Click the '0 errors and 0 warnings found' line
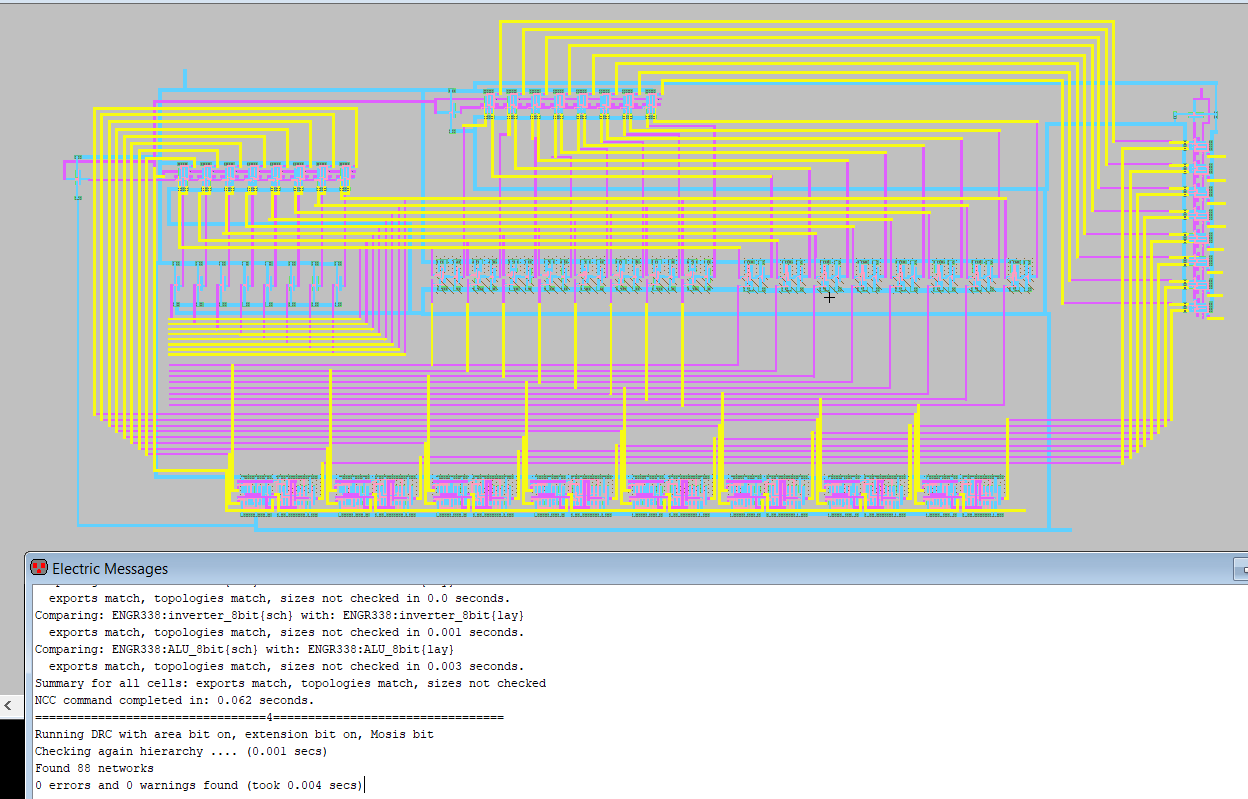The height and width of the screenshot is (799, 1248). point(199,786)
